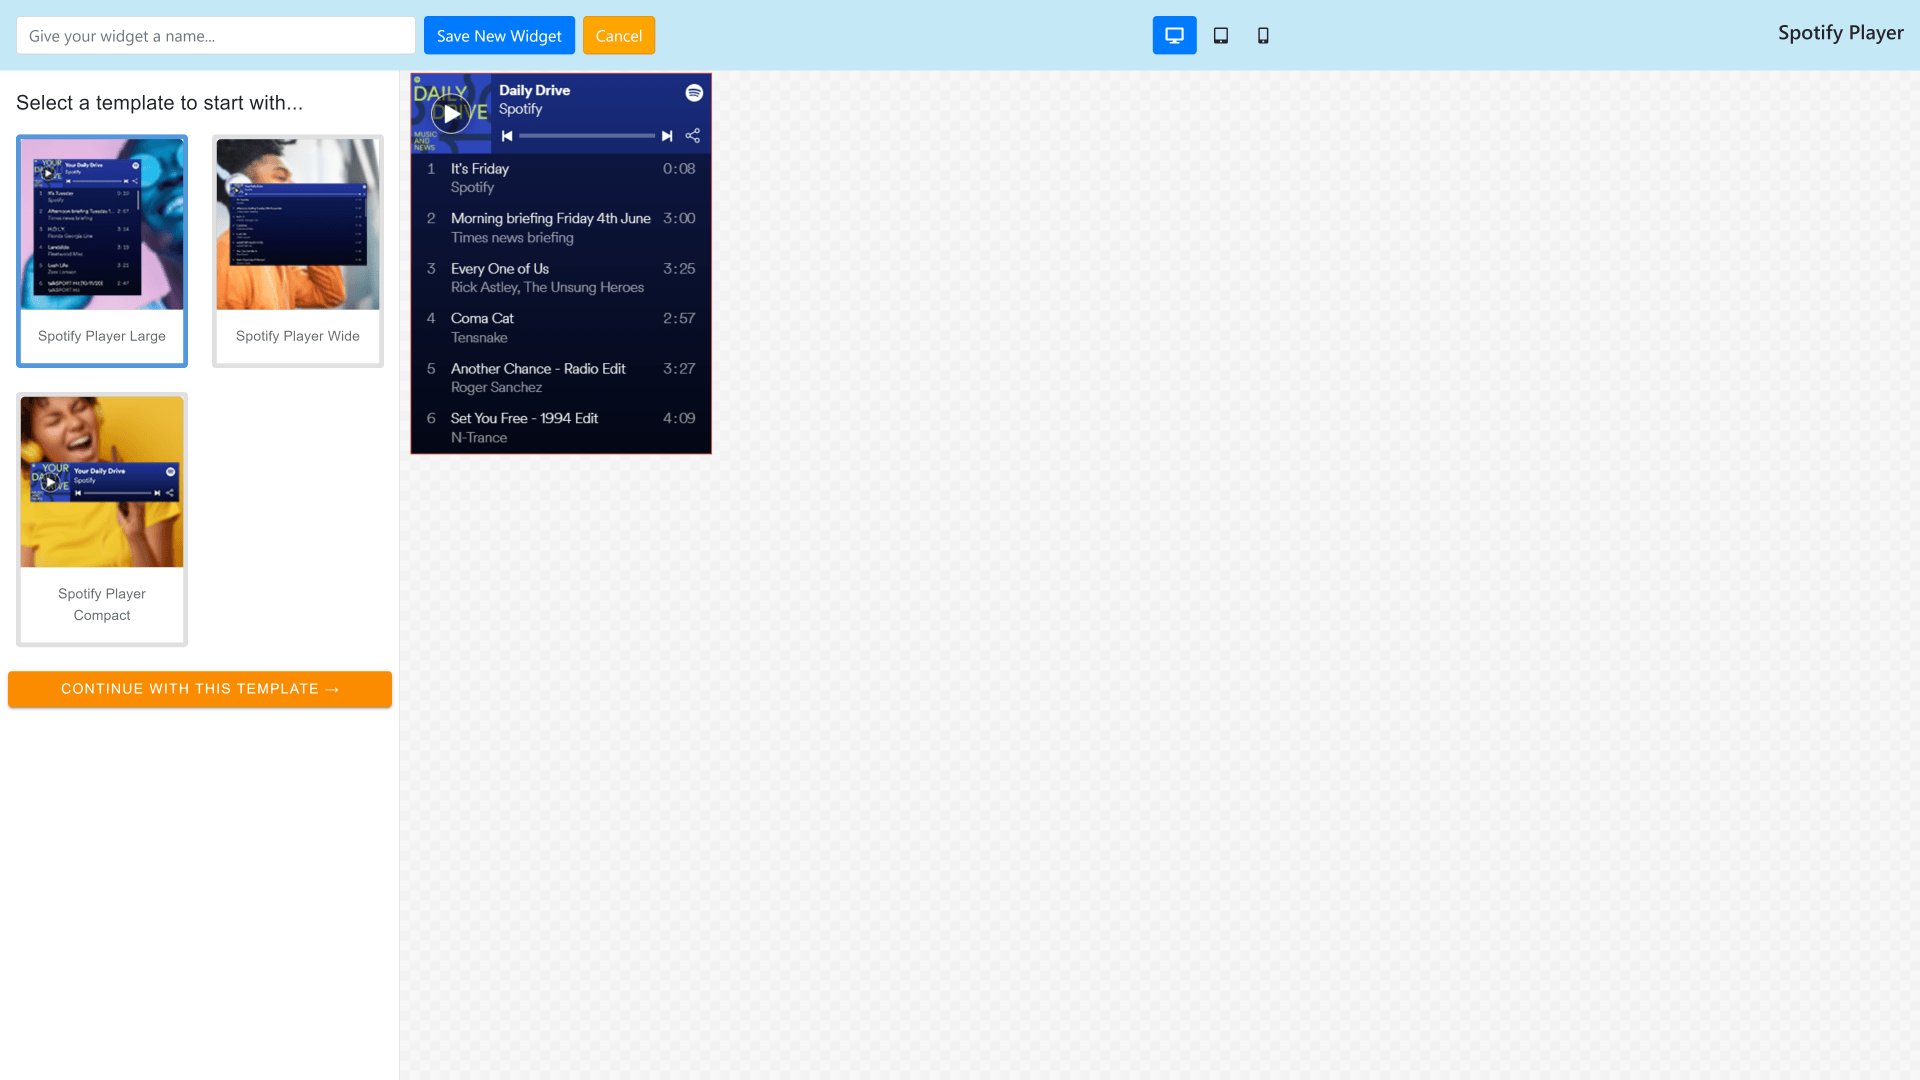Play the Daily Drive playlist
1920x1080 pixels.
(452, 114)
